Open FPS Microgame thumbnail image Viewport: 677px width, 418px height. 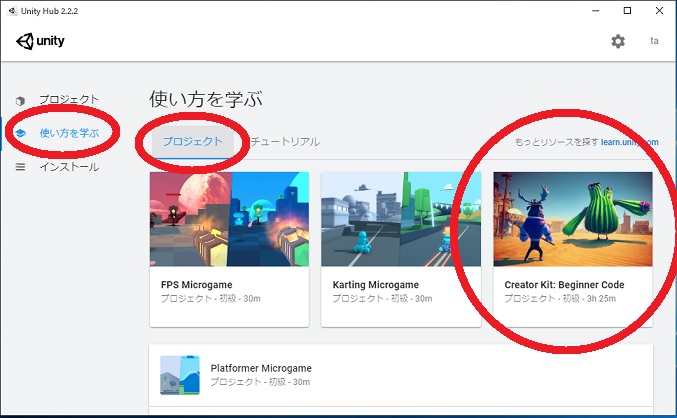pos(229,219)
